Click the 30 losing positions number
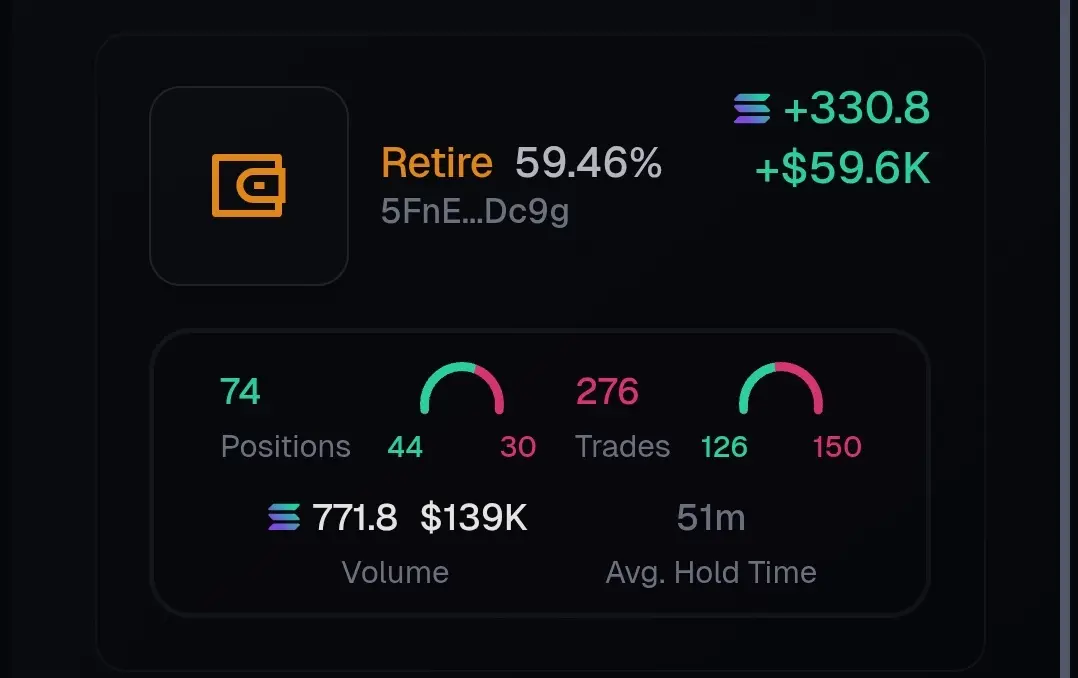The width and height of the screenshot is (1078, 678). tap(518, 448)
